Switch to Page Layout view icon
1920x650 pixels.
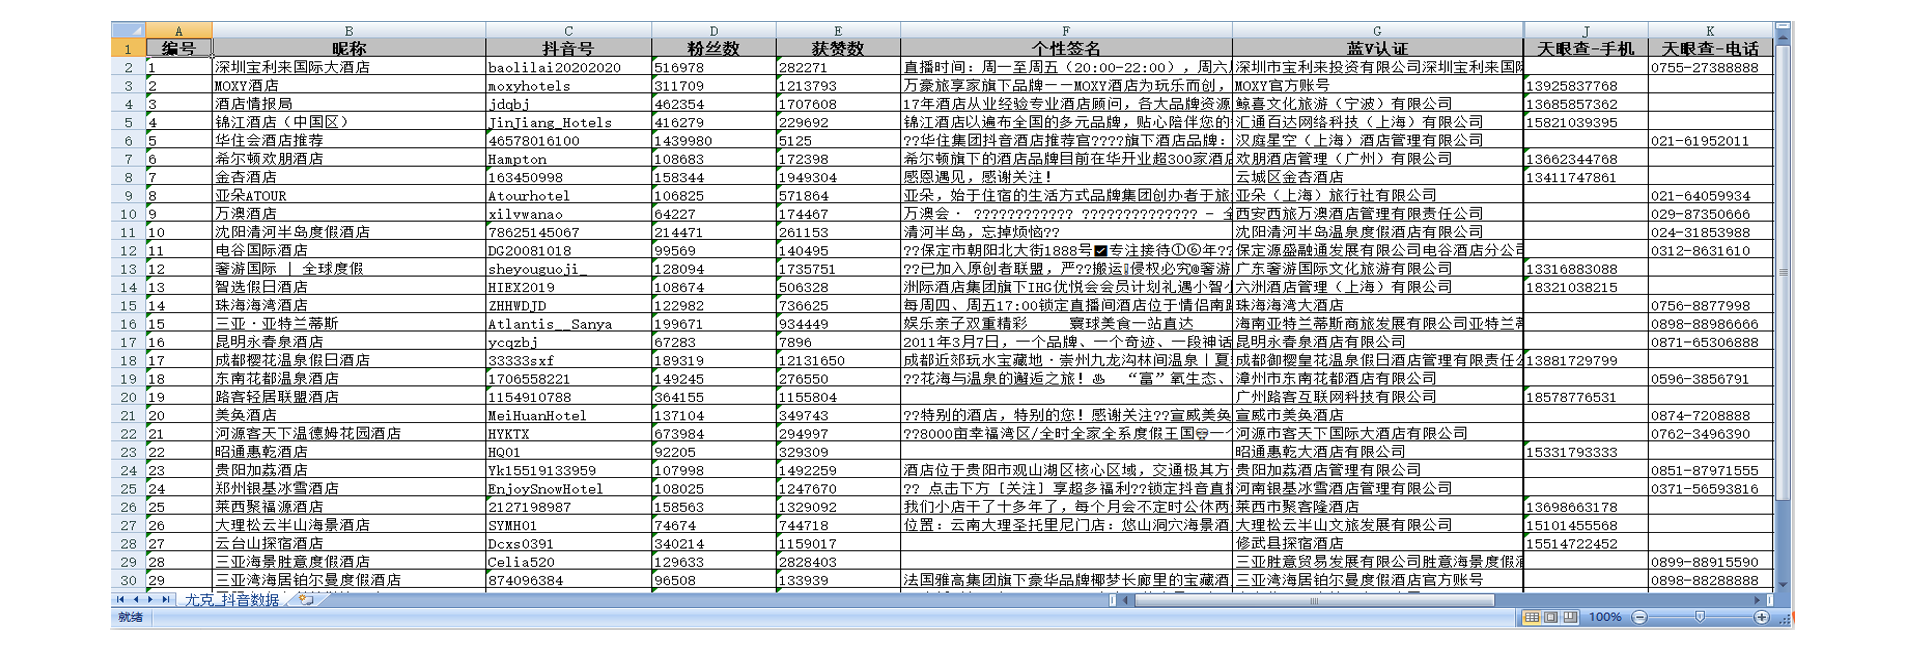click(x=1551, y=617)
